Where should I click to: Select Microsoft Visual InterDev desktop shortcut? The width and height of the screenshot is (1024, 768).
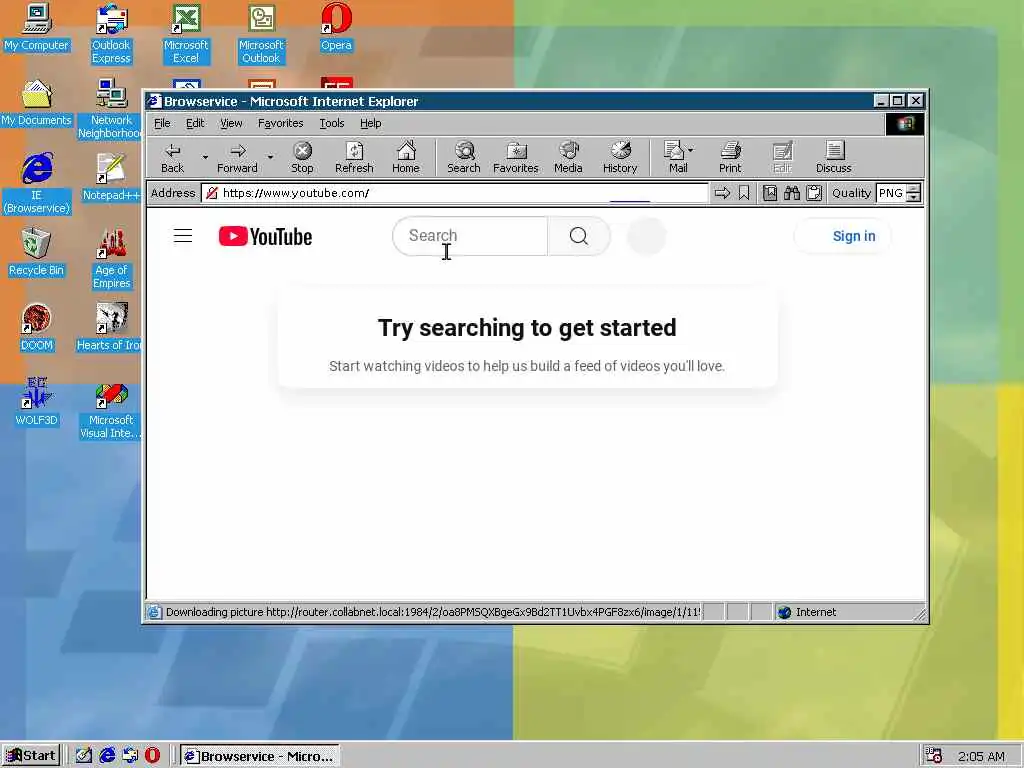point(111,409)
